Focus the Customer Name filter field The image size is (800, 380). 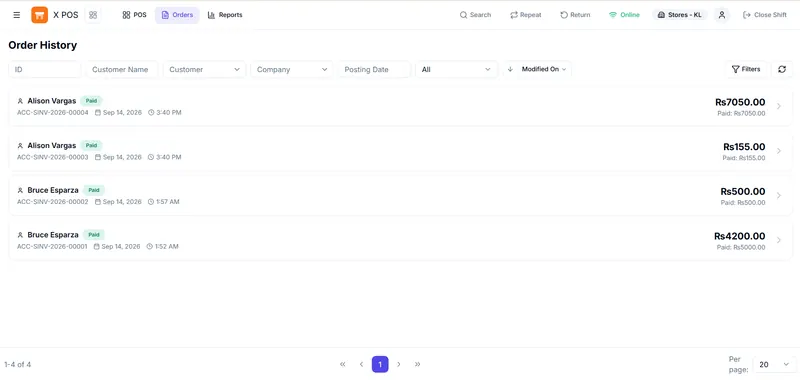(x=122, y=69)
